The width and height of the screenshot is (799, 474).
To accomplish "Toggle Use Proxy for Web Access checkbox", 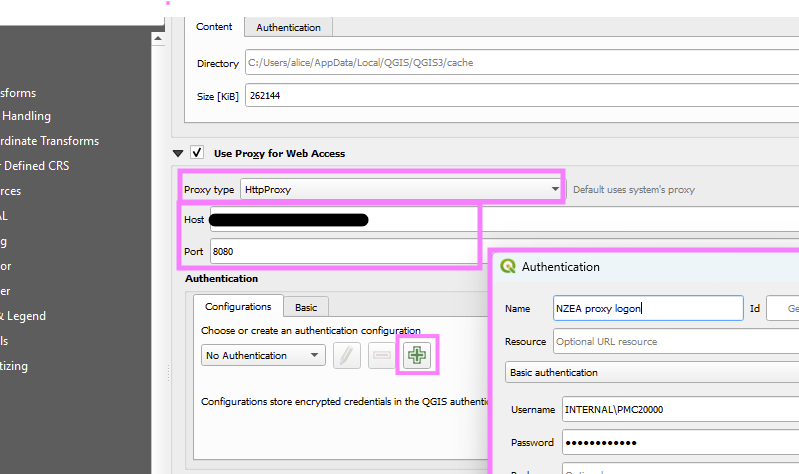I will (x=197, y=152).
